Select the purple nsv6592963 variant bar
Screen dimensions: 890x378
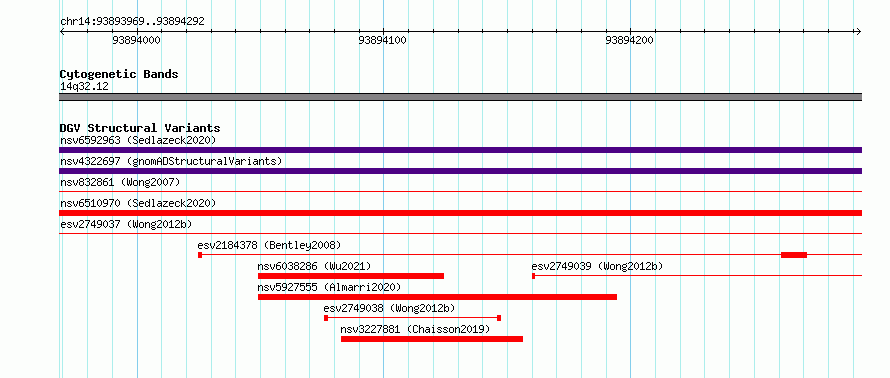point(460,150)
